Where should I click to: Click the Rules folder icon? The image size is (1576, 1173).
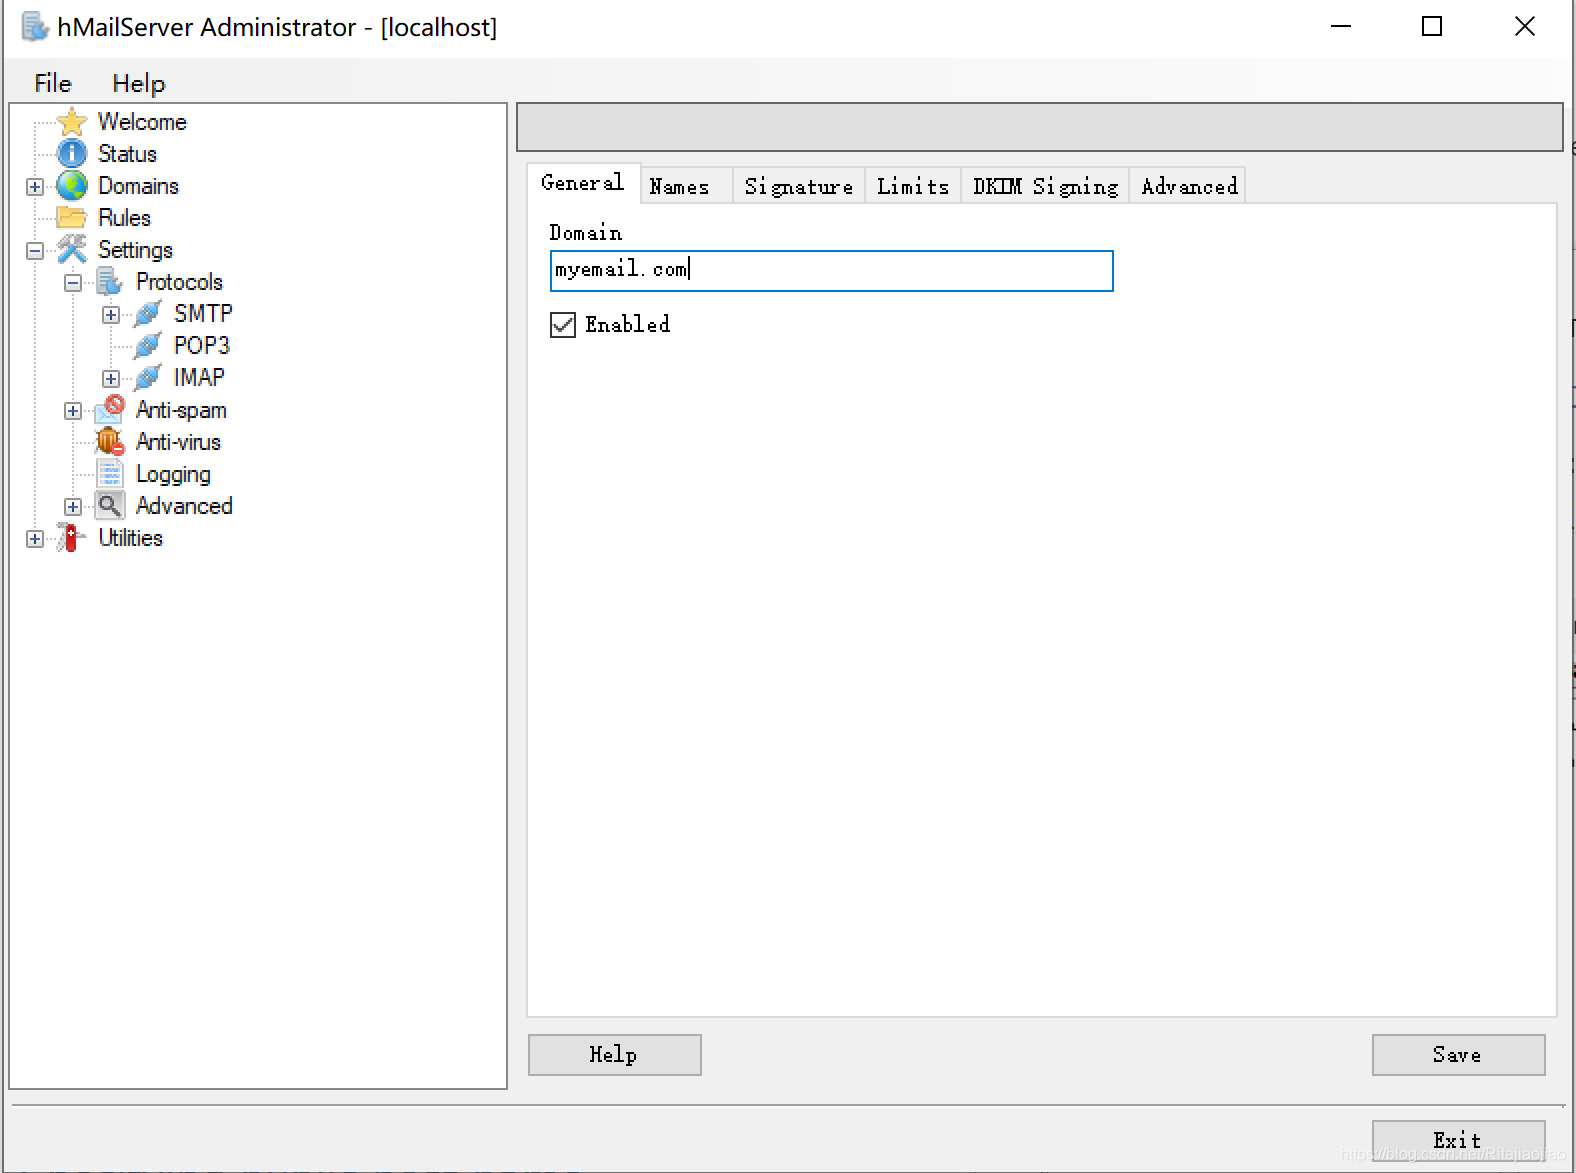[x=72, y=218]
